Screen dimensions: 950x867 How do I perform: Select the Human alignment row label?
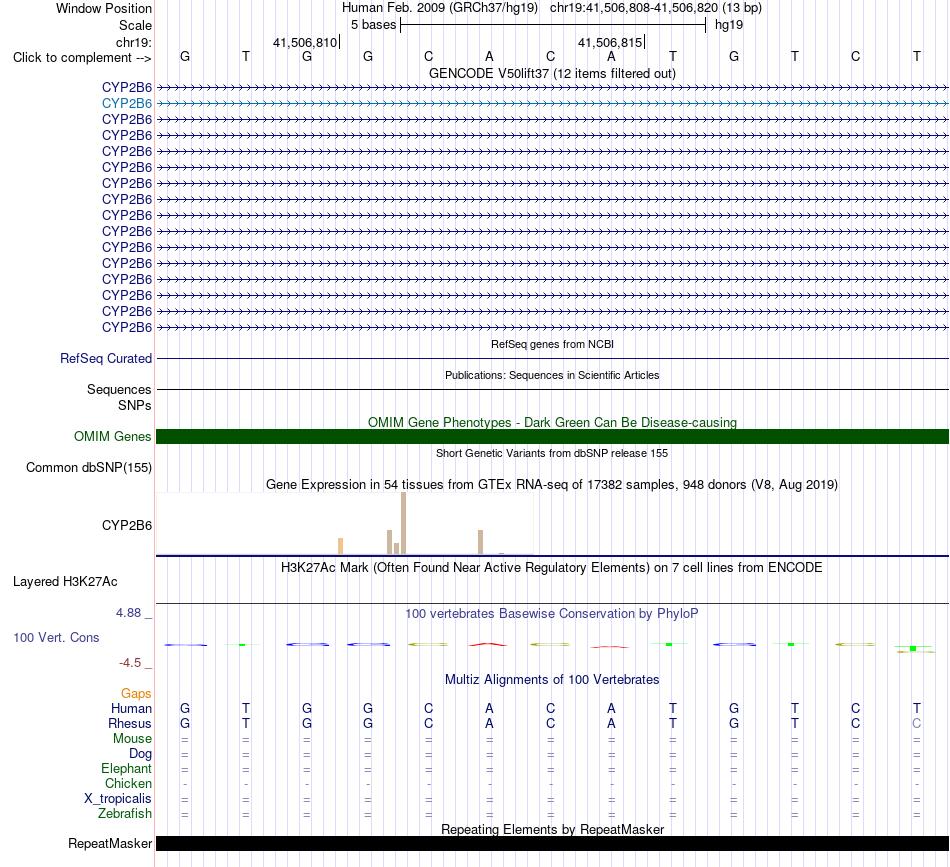click(131, 708)
